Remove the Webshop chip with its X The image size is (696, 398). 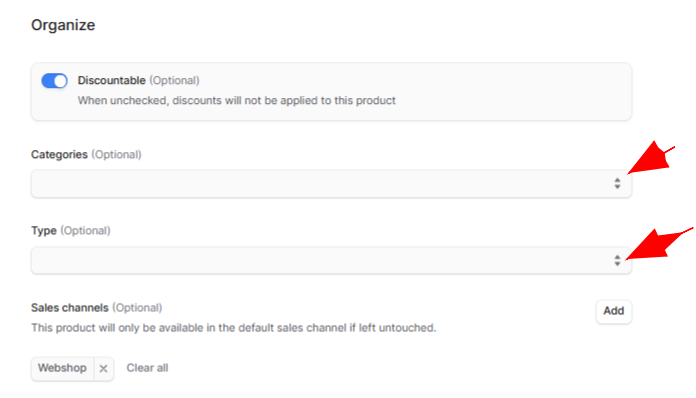pyautogui.click(x=103, y=368)
